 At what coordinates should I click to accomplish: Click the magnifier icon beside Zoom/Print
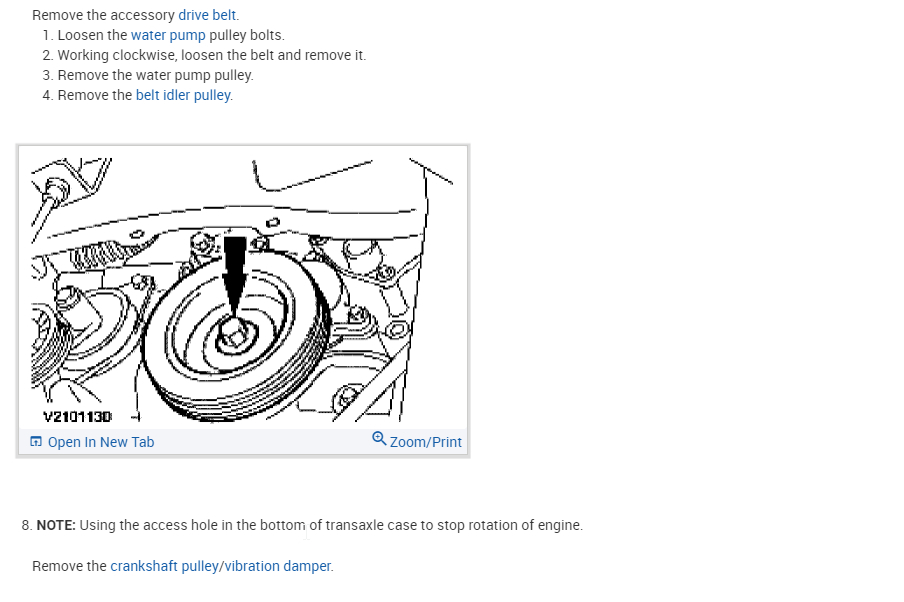[379, 439]
